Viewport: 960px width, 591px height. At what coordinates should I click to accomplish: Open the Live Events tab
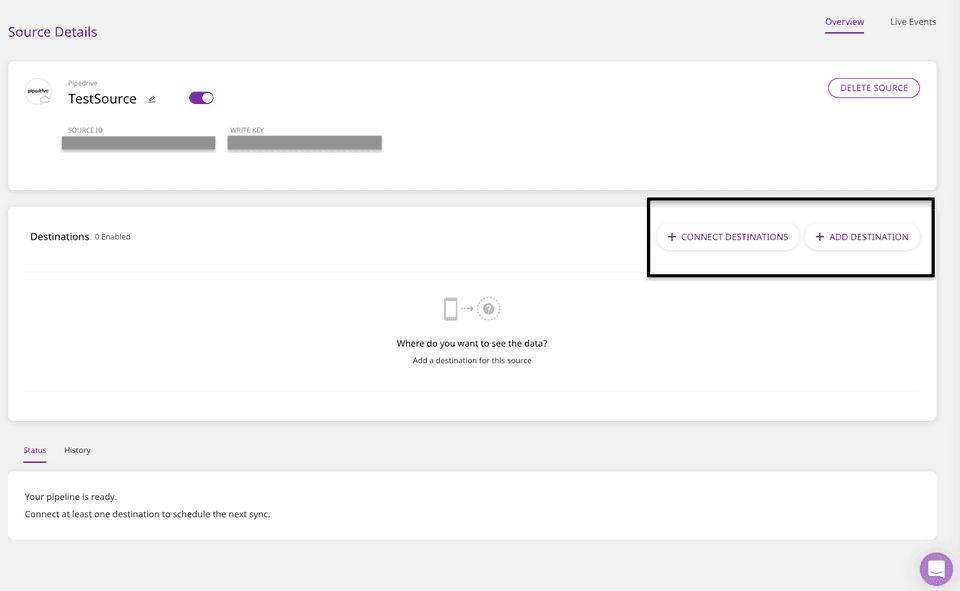(x=913, y=22)
